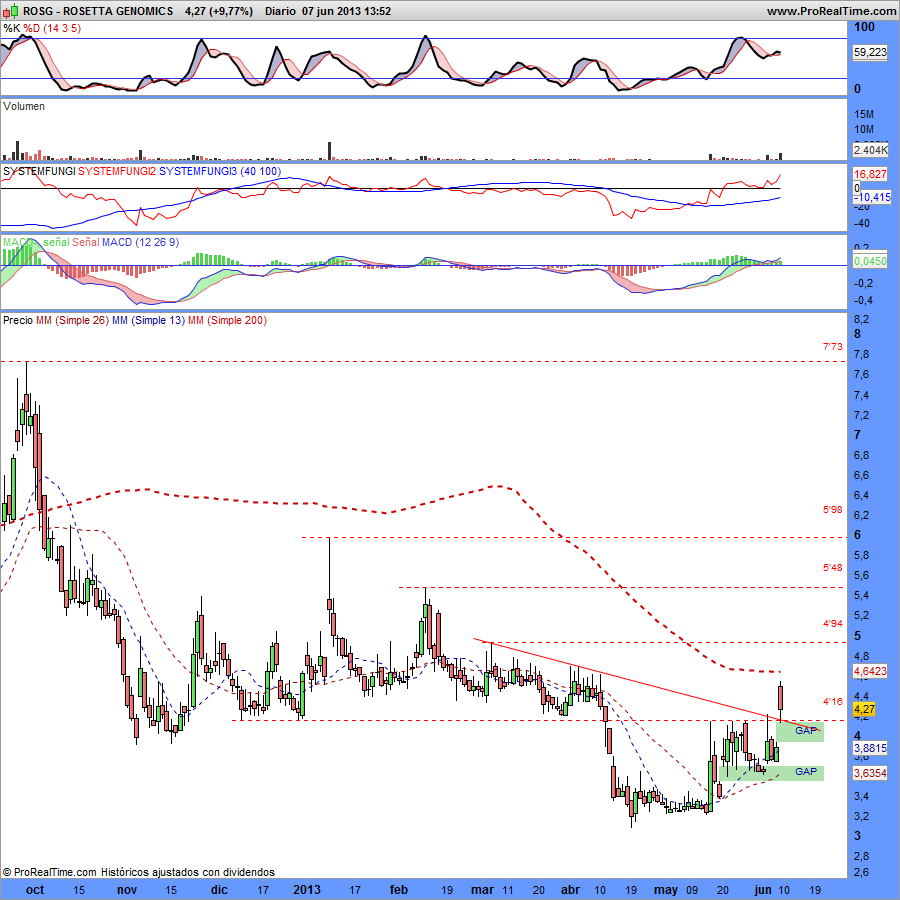Click the %D (14 3 5) legend label
Image resolution: width=900 pixels, height=900 pixels.
(52, 28)
